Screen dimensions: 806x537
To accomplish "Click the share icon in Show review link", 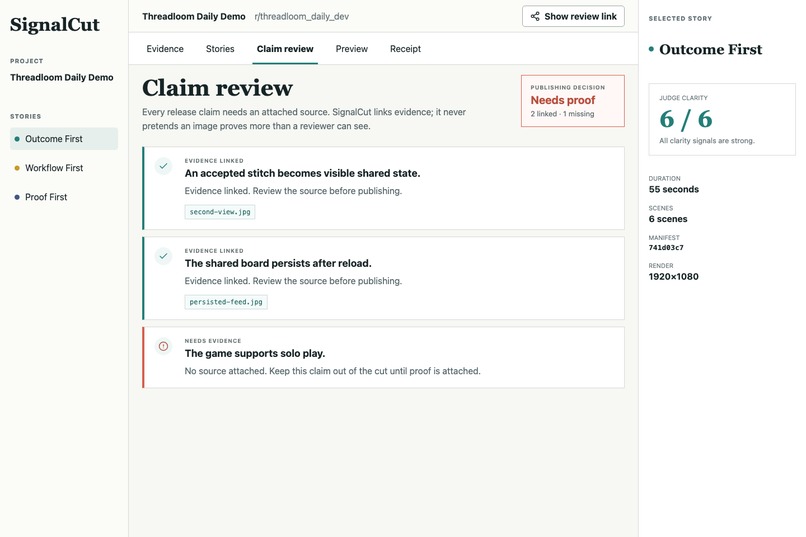I will [x=535, y=16].
